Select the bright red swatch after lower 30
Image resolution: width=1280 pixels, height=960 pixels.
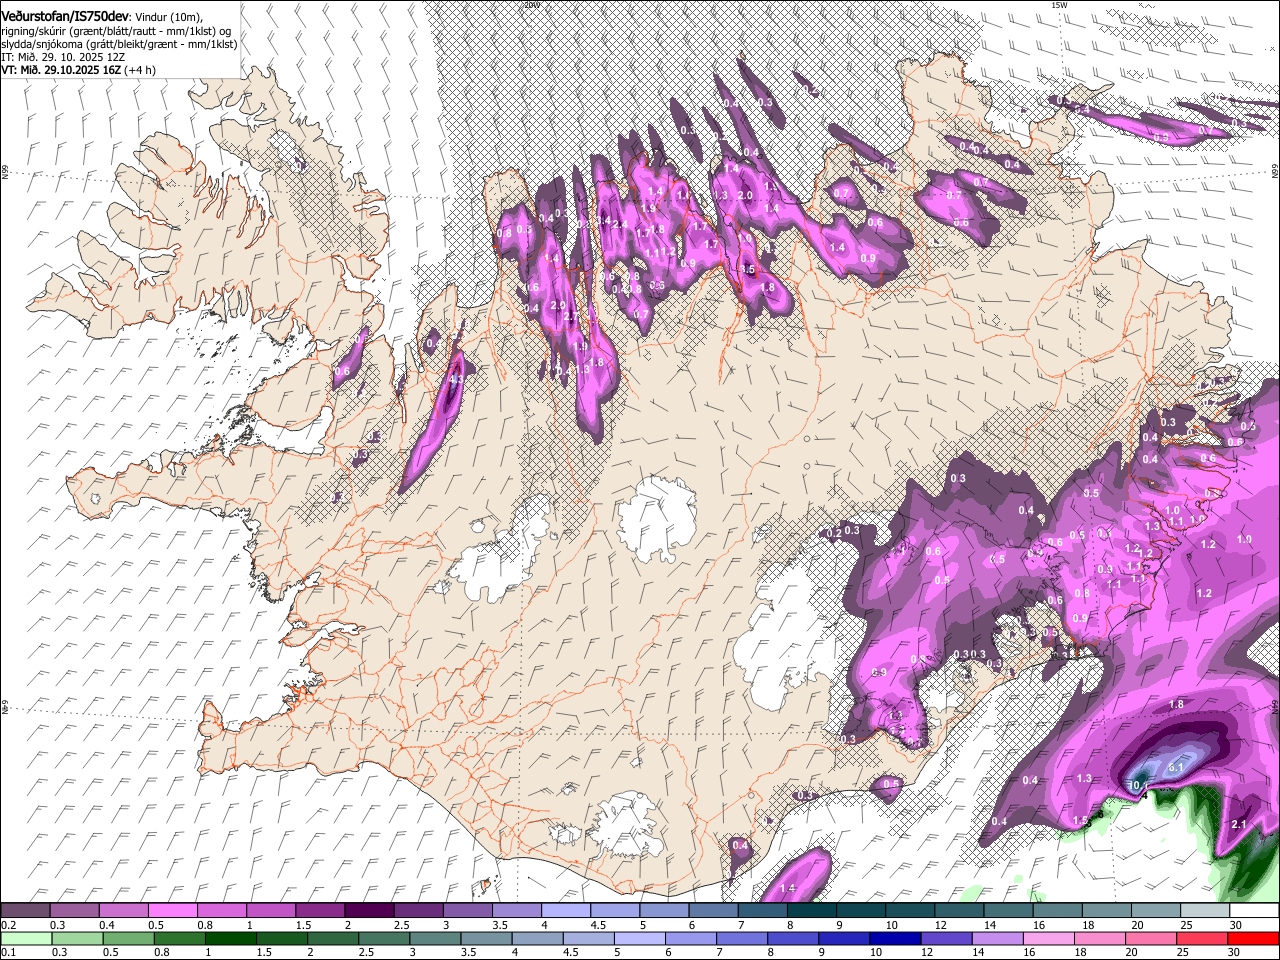coord(1253,939)
